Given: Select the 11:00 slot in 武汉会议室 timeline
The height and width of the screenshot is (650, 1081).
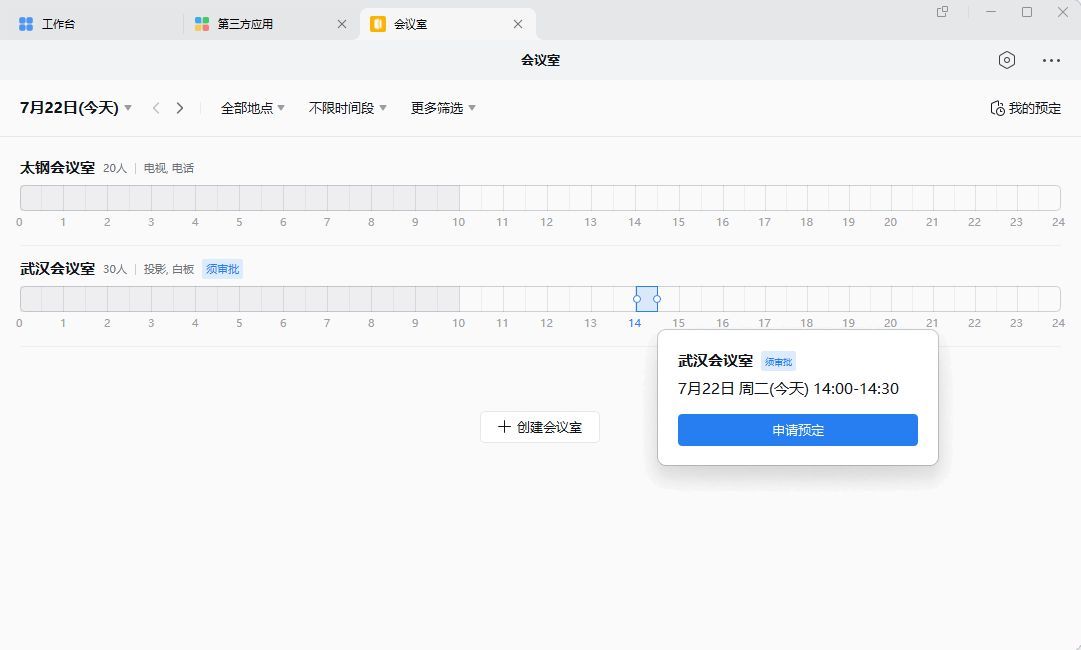Looking at the screenshot, I should coord(513,299).
